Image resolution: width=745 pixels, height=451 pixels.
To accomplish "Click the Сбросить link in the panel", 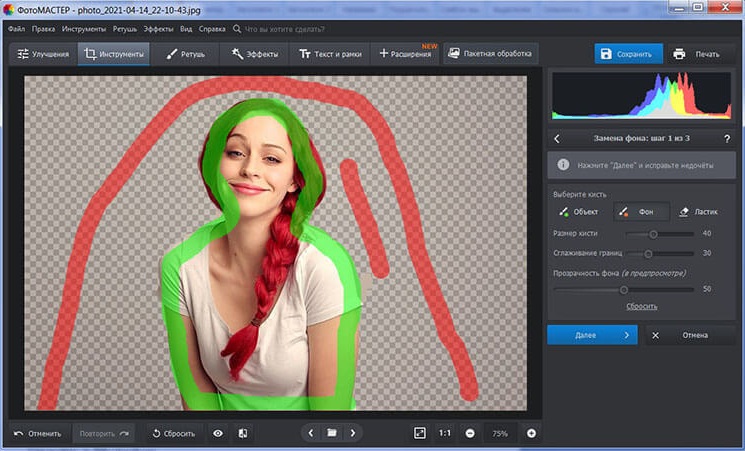I will click(642, 306).
